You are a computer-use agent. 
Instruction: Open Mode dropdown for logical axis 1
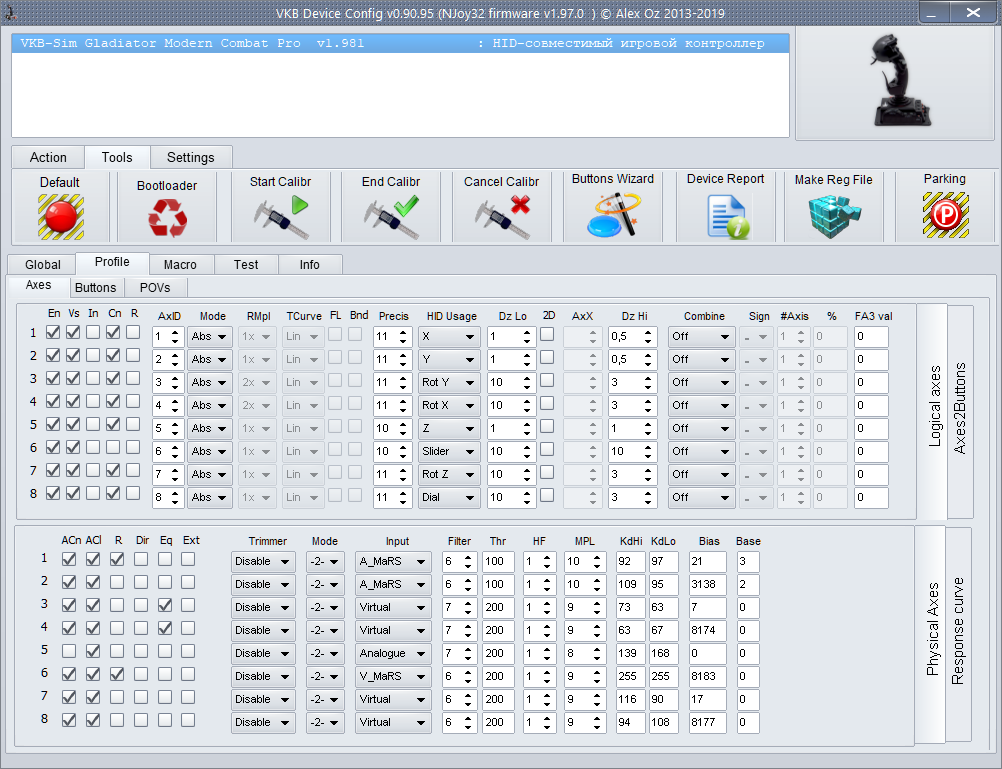(210, 337)
